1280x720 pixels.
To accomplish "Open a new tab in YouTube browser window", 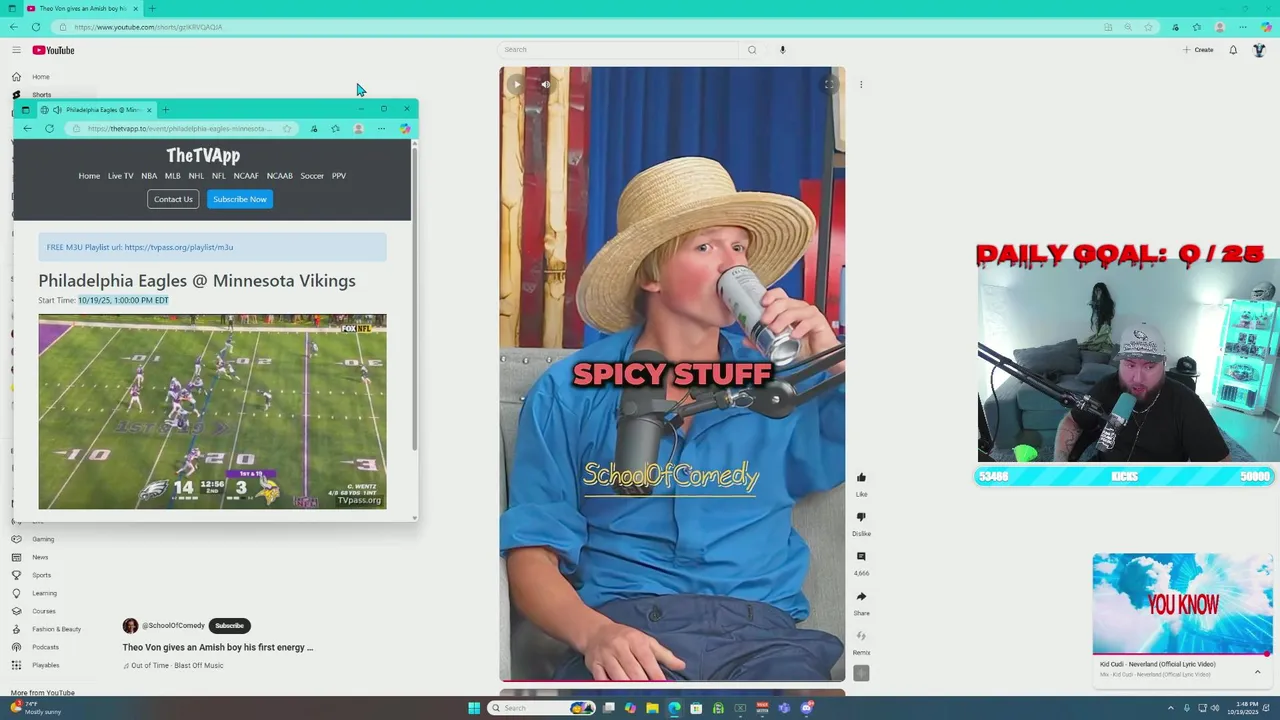I will pyautogui.click(x=152, y=8).
